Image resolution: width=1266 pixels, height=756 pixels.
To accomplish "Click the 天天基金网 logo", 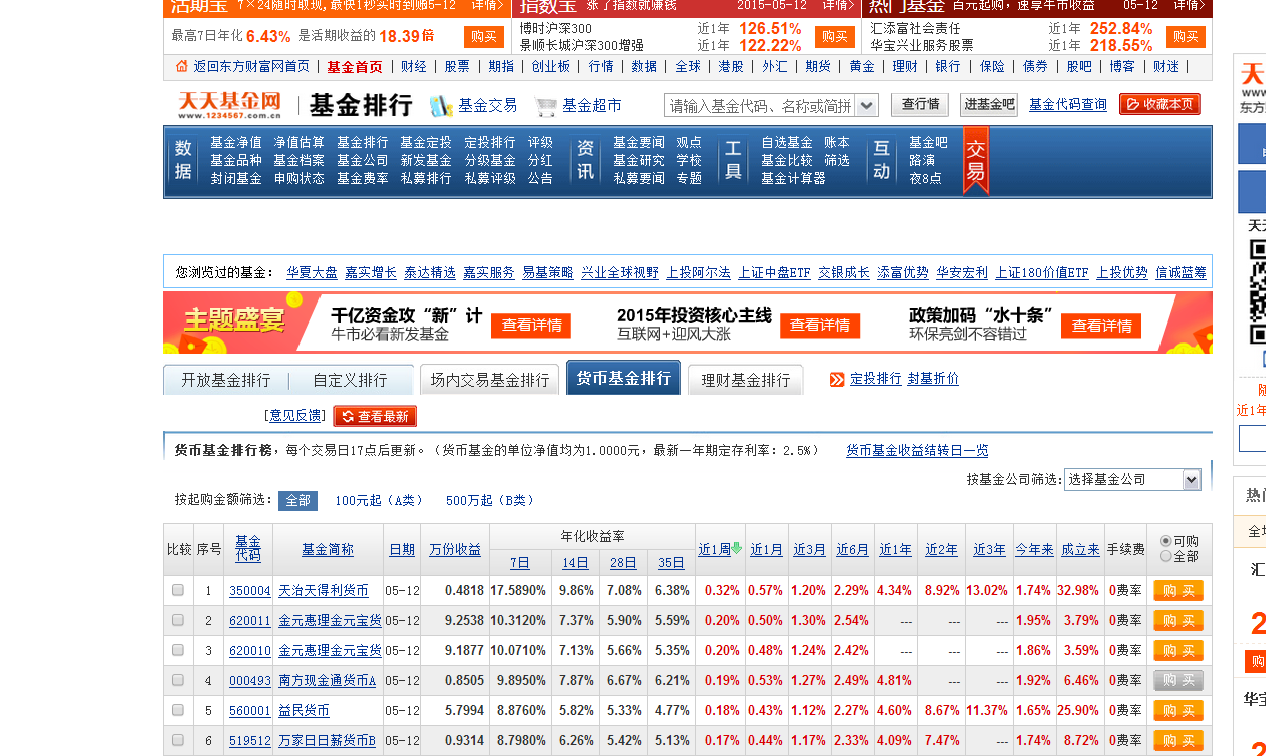I will tap(230, 105).
